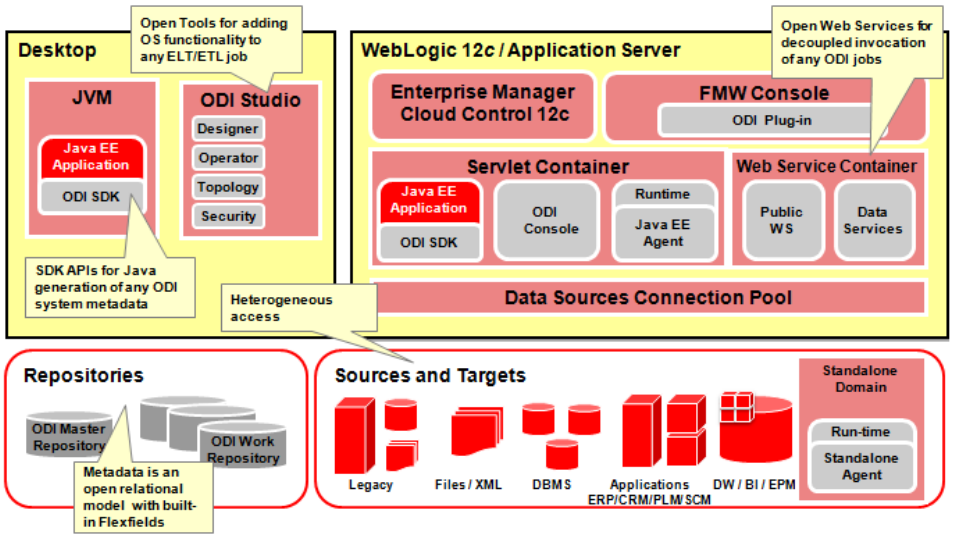Click the Run-time label above Standalone Agent
Screen dimensions: 955x538
click(x=861, y=431)
